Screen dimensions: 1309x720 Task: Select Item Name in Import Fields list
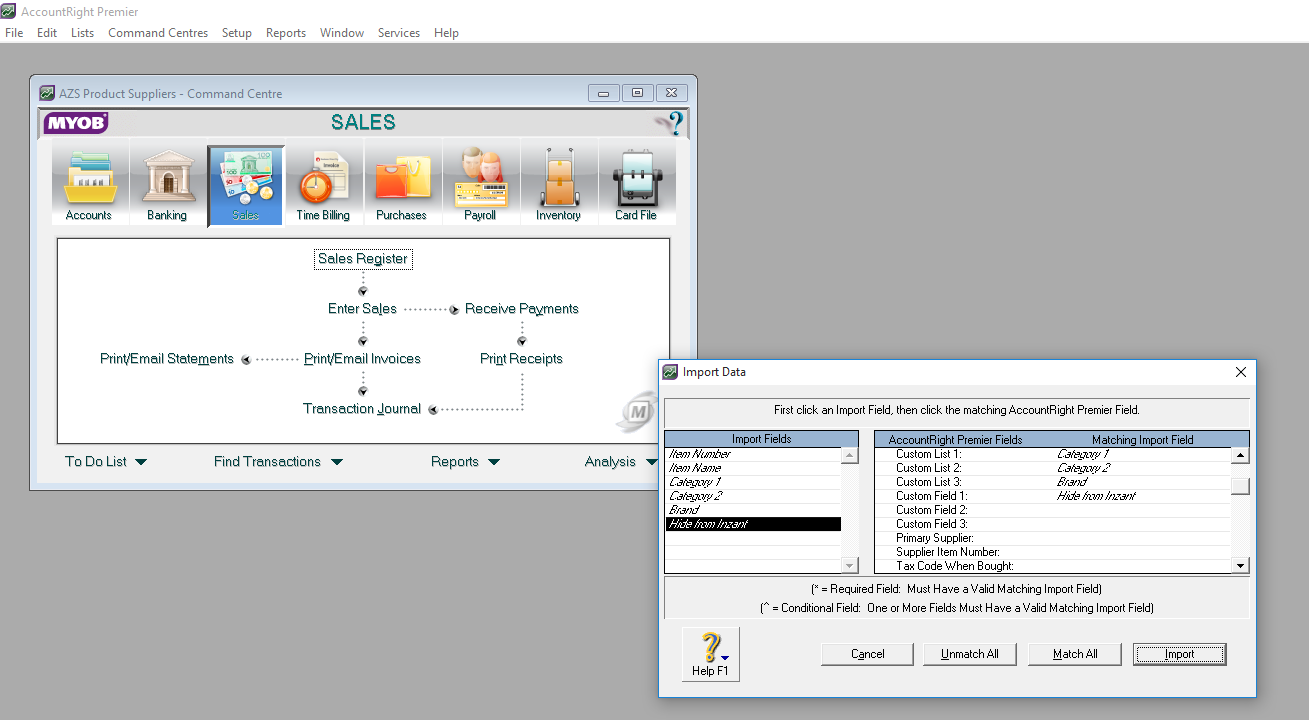coord(753,468)
